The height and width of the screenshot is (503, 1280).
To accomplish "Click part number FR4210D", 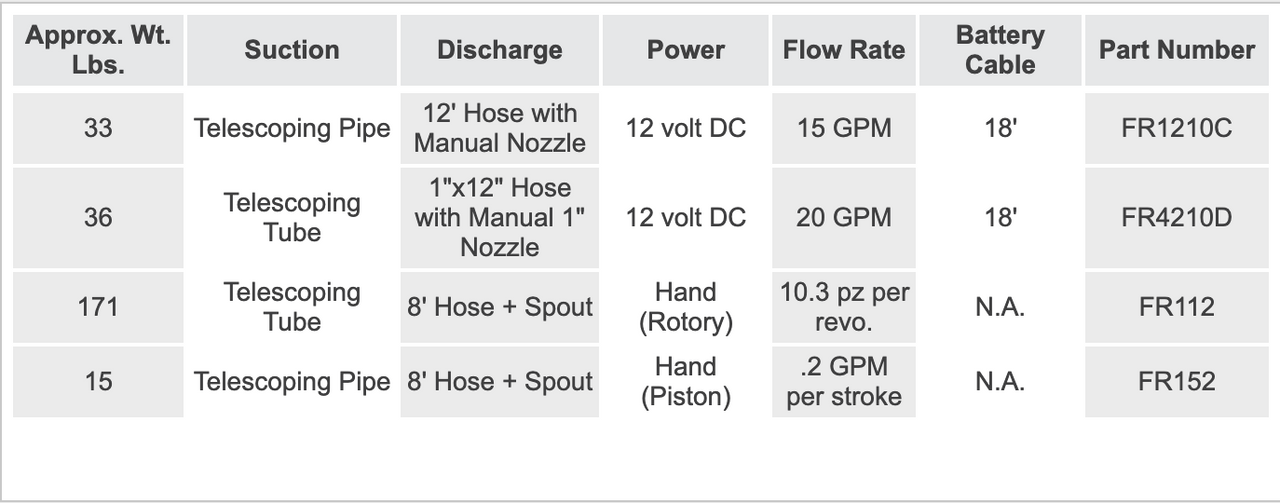I will 1176,217.
